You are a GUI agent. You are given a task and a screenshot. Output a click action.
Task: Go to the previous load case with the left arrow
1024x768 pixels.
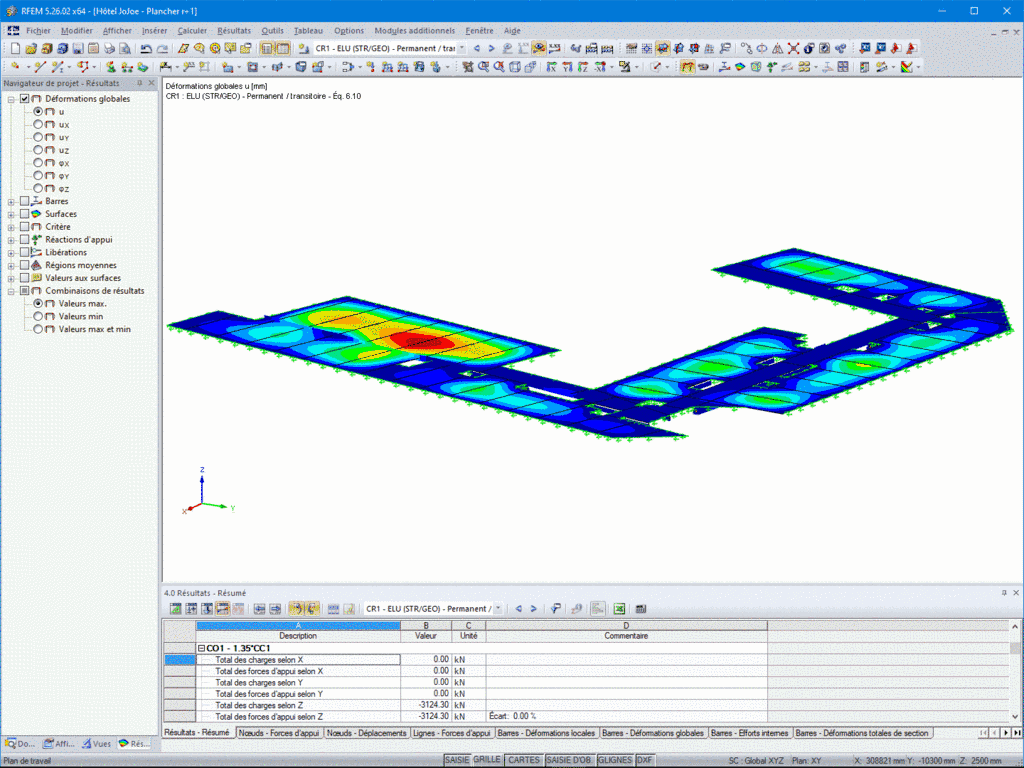pos(477,48)
